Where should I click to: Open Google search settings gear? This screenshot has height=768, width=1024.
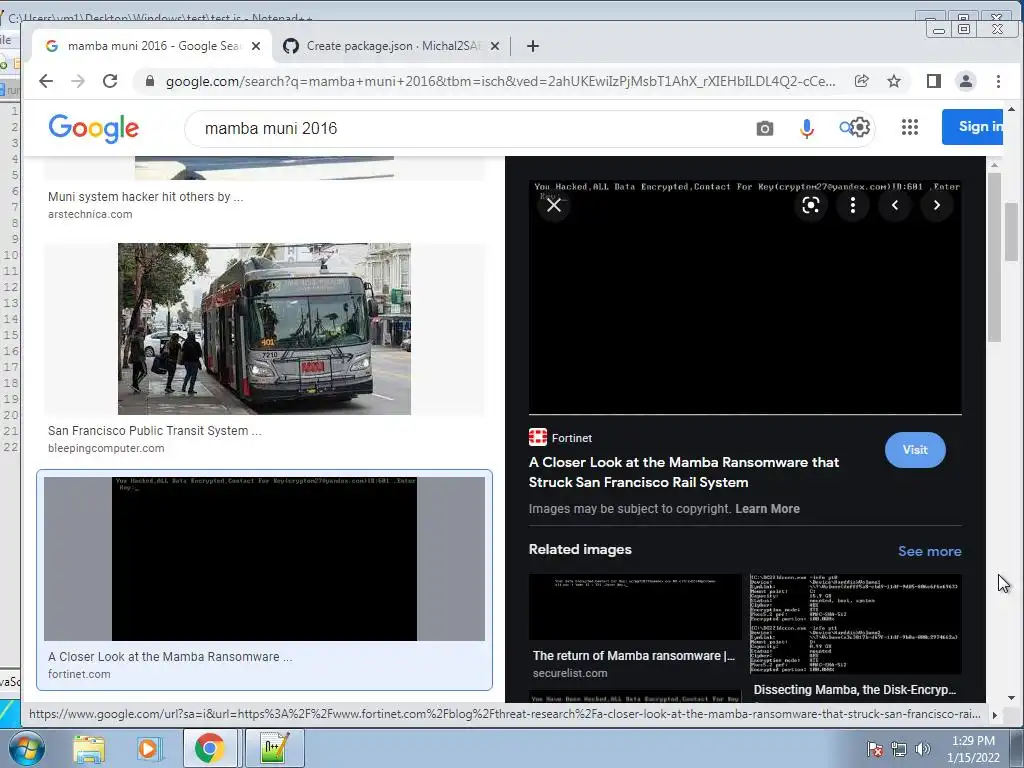[860, 127]
